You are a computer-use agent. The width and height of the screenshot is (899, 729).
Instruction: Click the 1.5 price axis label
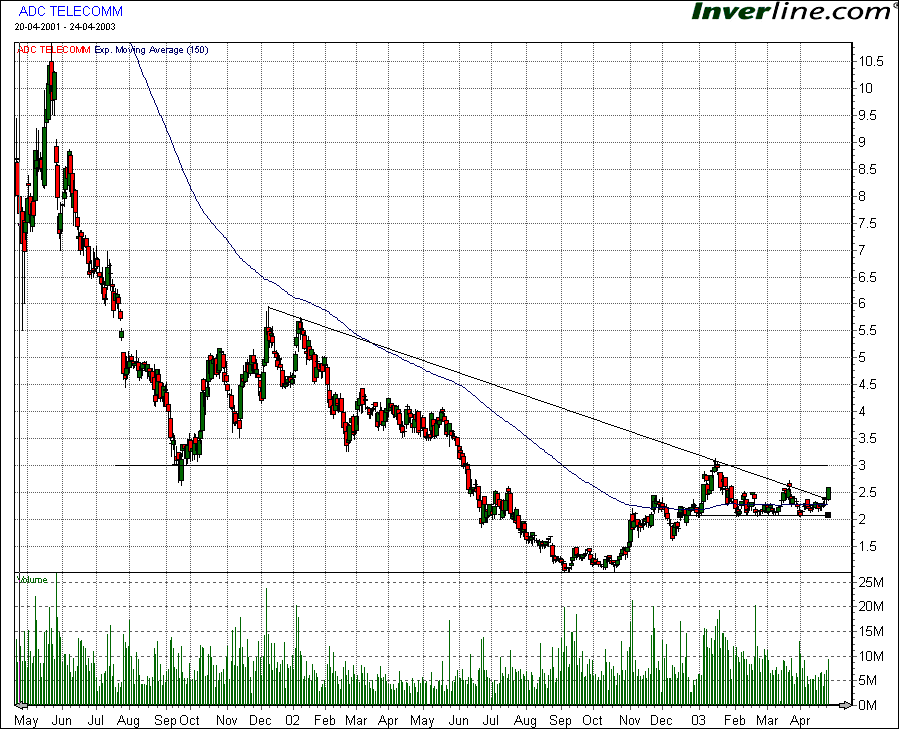click(x=867, y=546)
